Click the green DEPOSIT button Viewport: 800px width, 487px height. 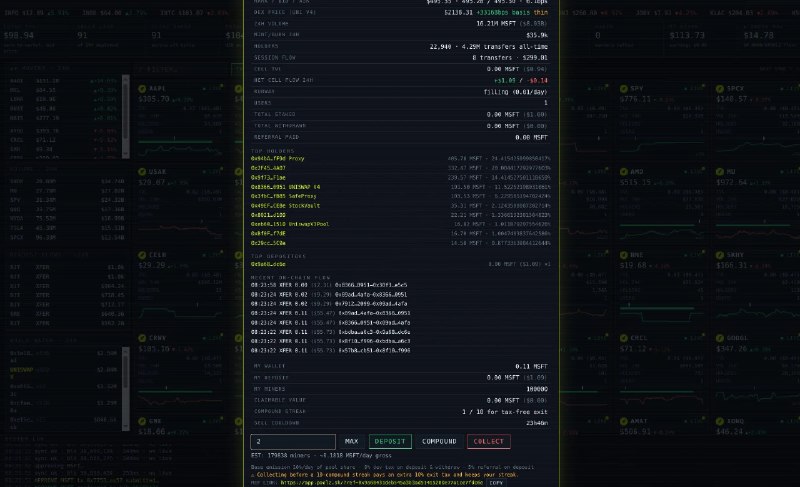pyautogui.click(x=390, y=442)
